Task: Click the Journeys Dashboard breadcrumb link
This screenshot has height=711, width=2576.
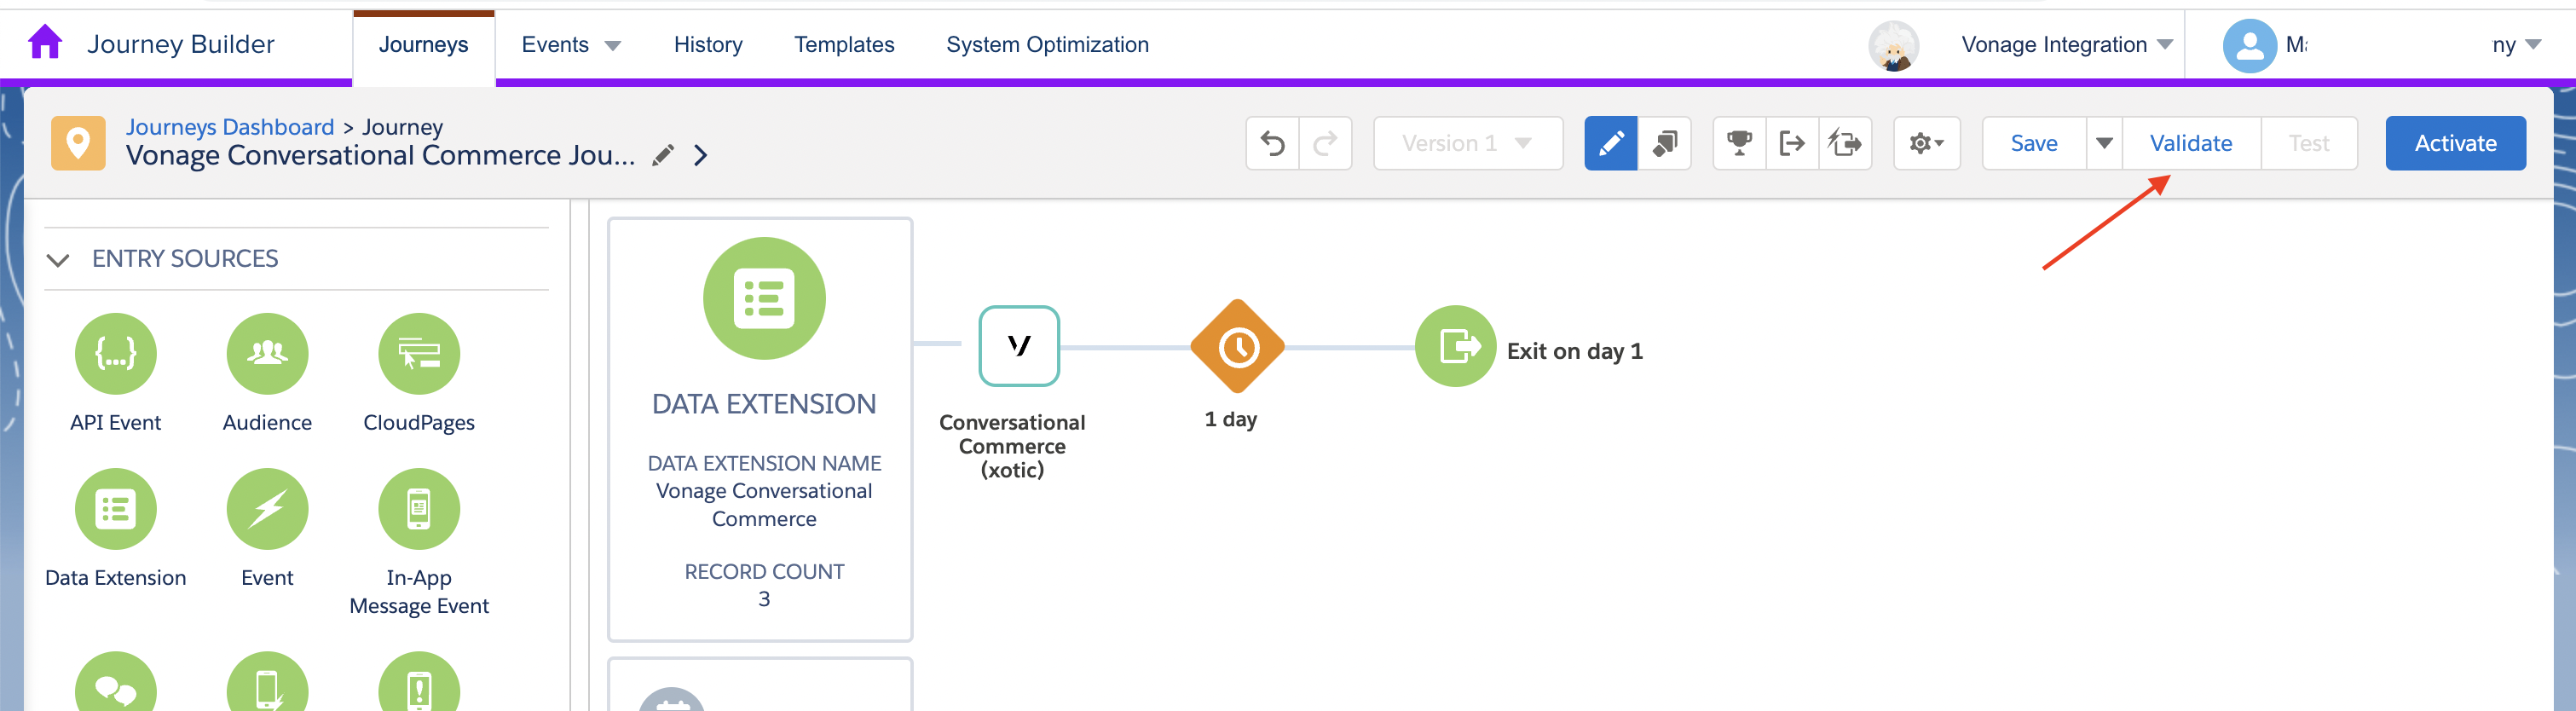Action: point(230,127)
